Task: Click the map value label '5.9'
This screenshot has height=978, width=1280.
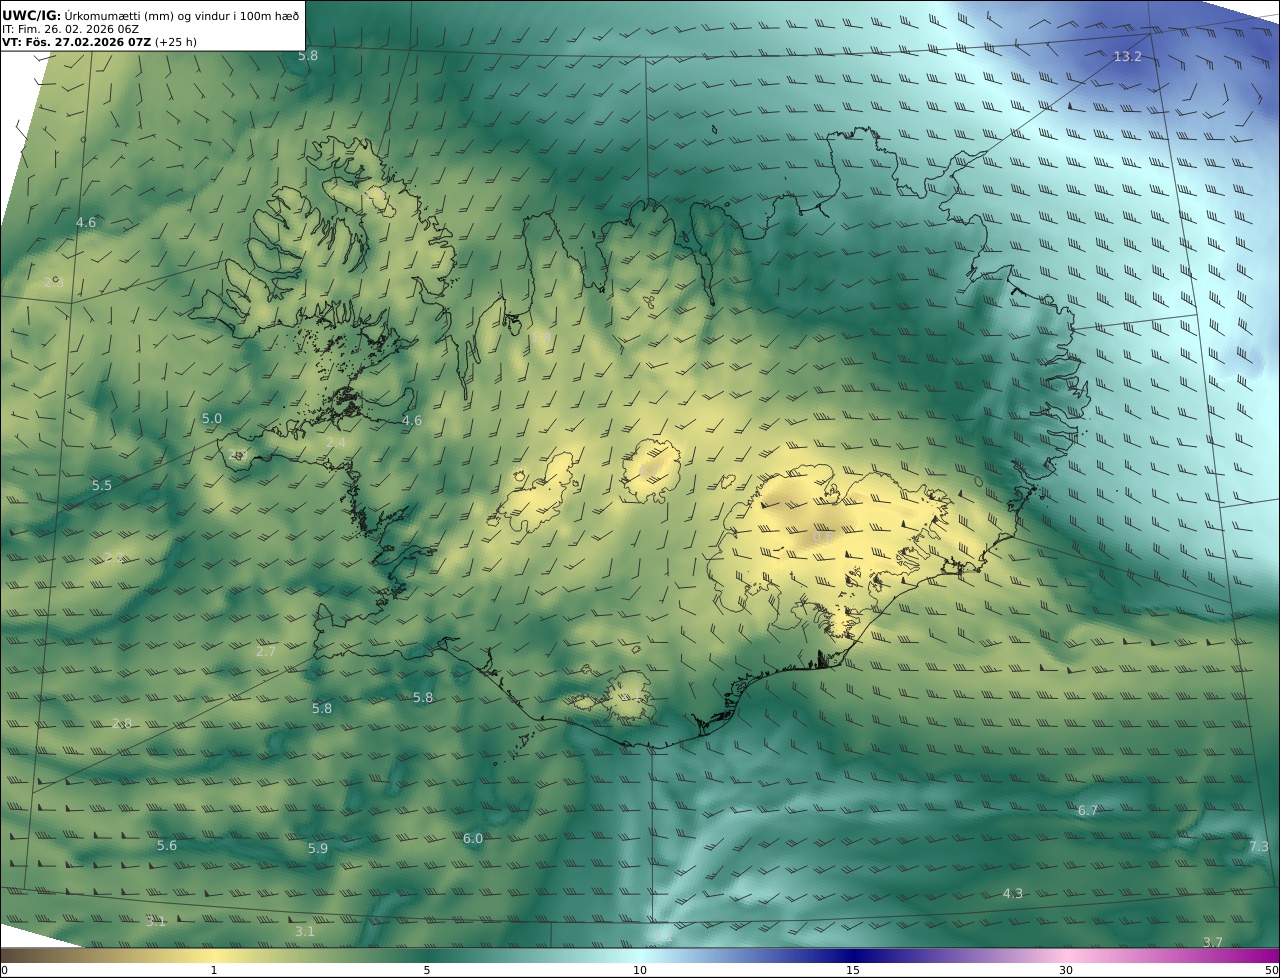Action: pos(318,848)
